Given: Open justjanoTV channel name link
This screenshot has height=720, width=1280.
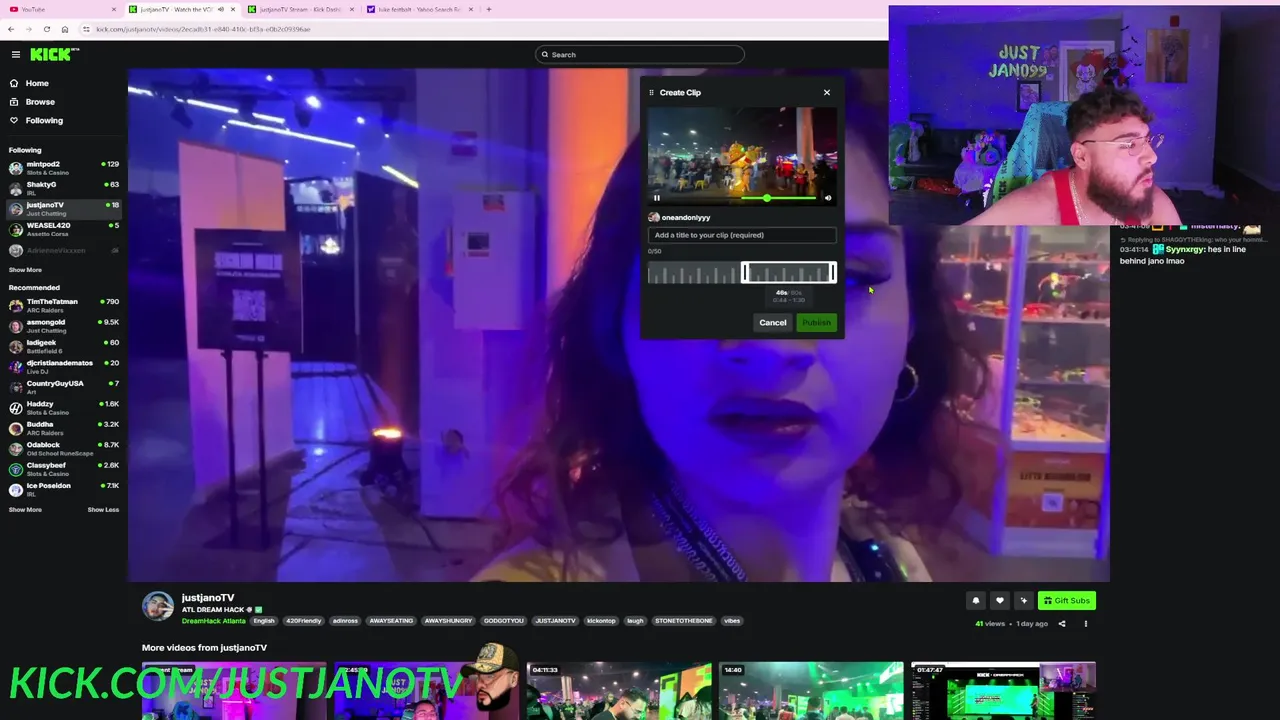Looking at the screenshot, I should click(208, 598).
